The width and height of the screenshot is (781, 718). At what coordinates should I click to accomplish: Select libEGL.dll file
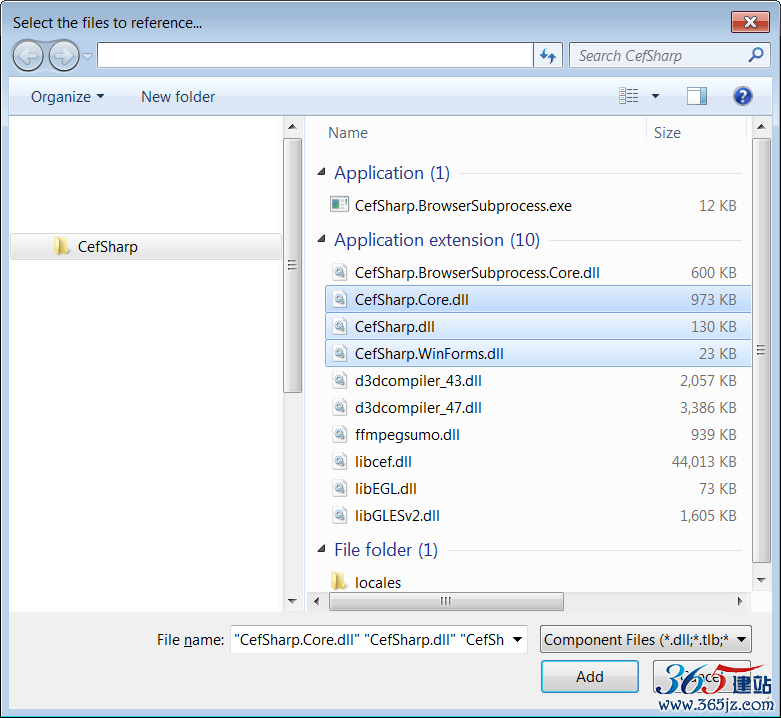pos(538,488)
